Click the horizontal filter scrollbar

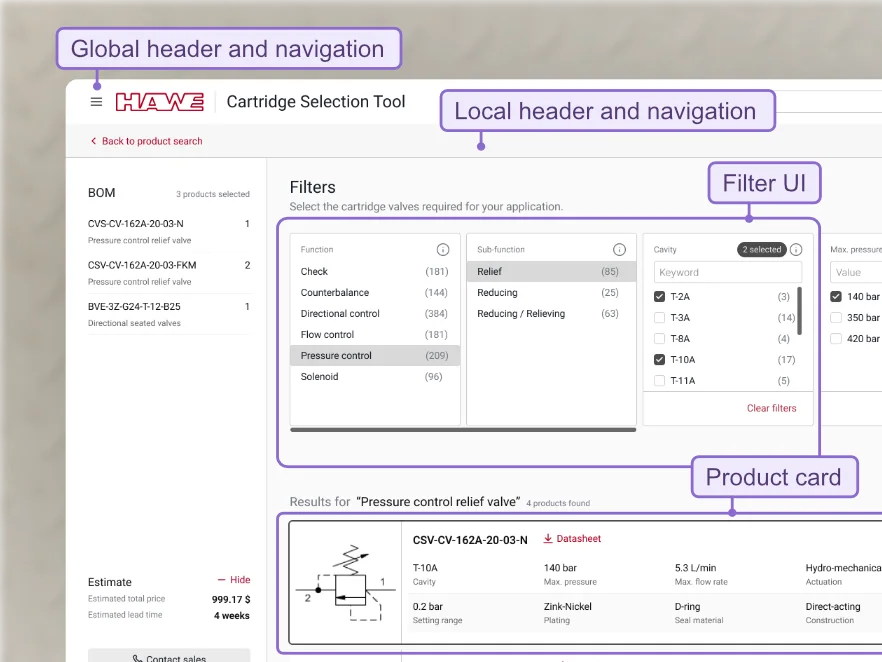point(463,430)
